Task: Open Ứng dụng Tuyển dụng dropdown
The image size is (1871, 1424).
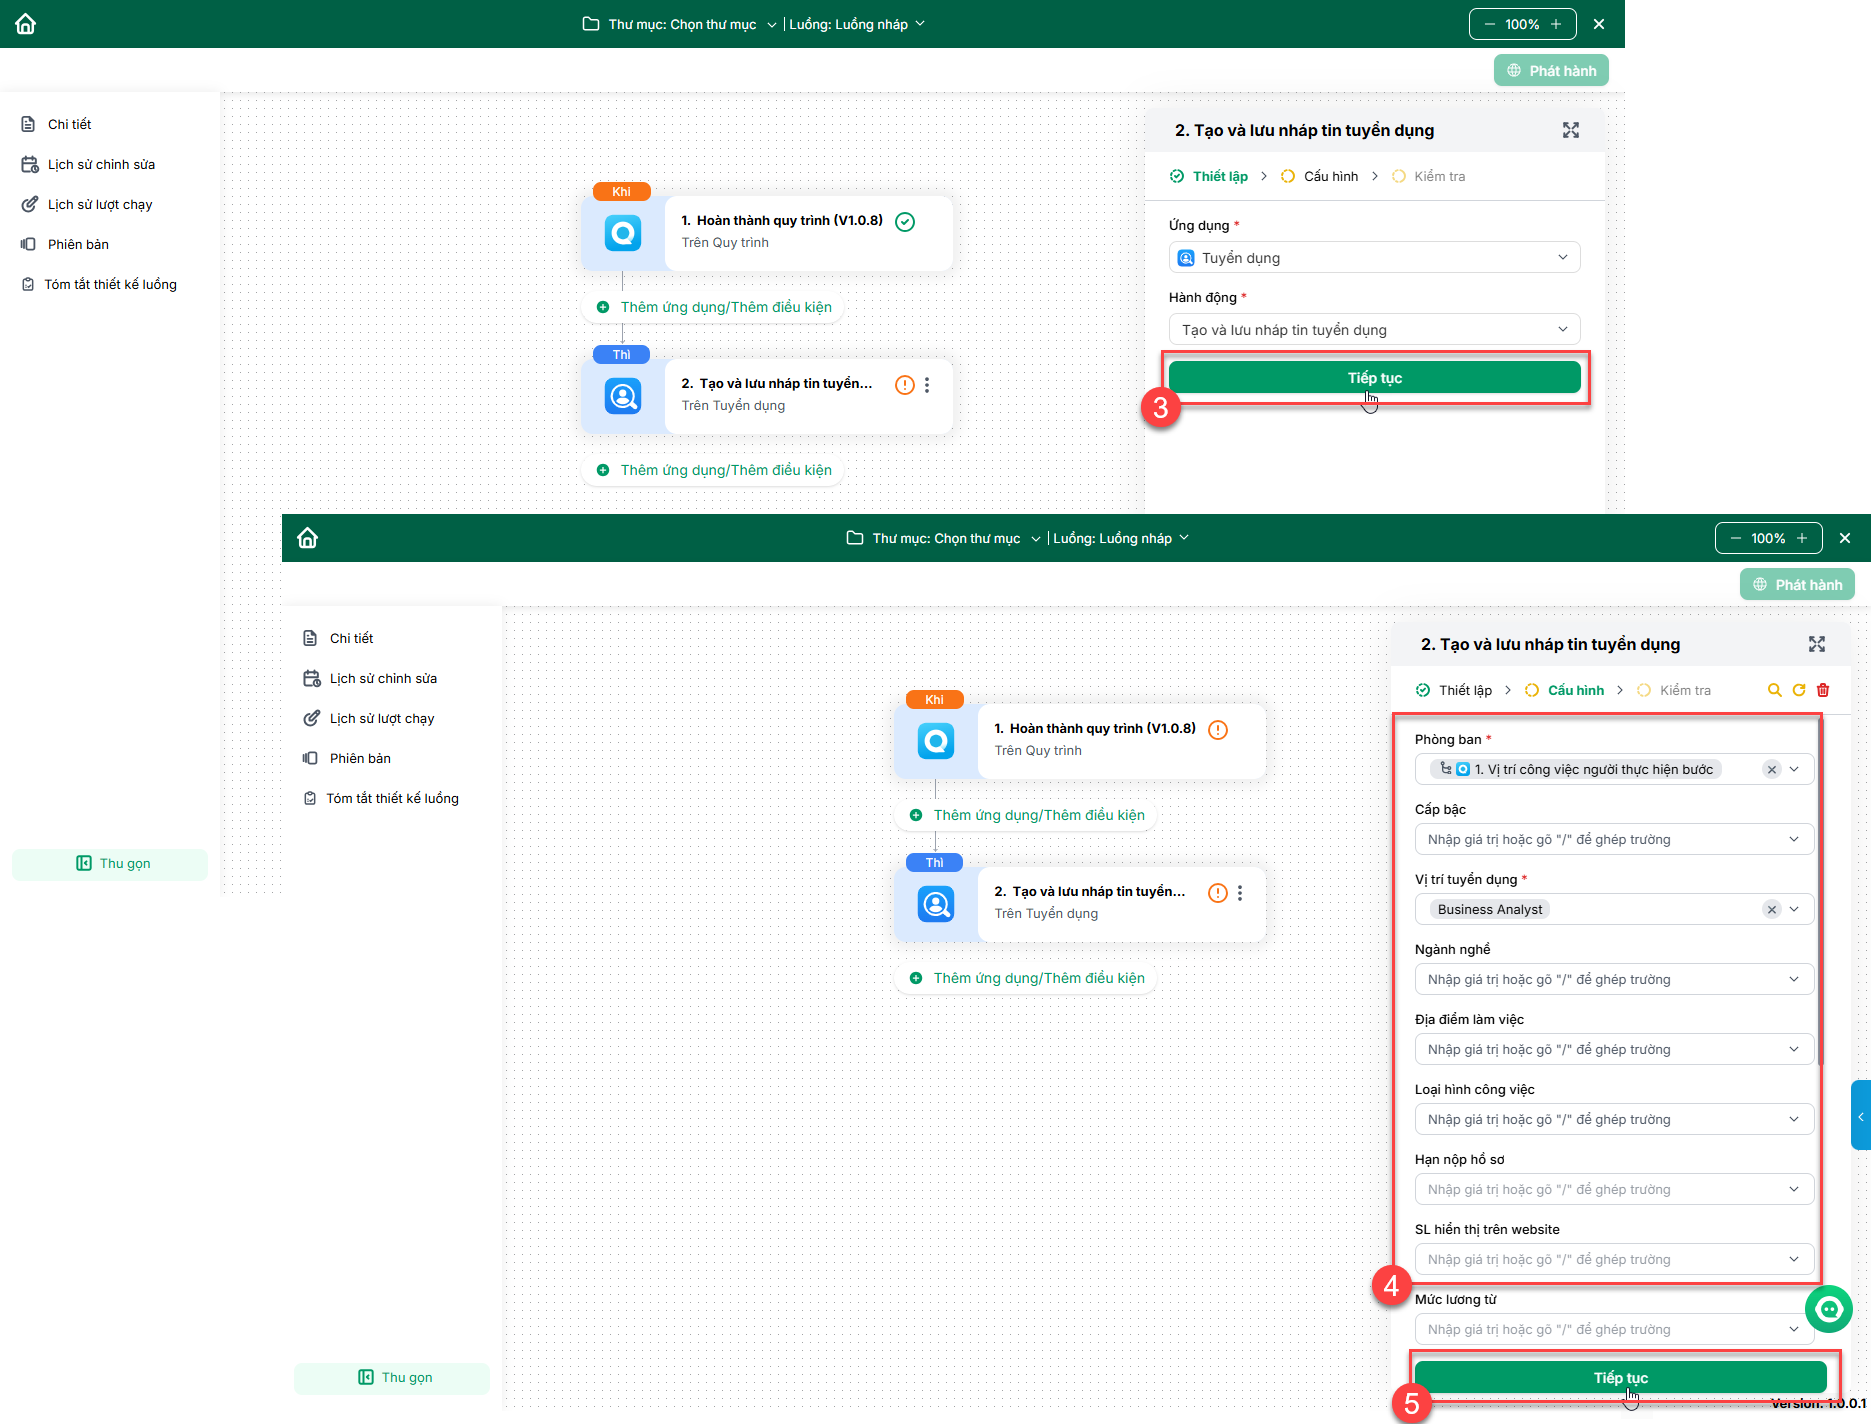Action: click(x=1374, y=258)
